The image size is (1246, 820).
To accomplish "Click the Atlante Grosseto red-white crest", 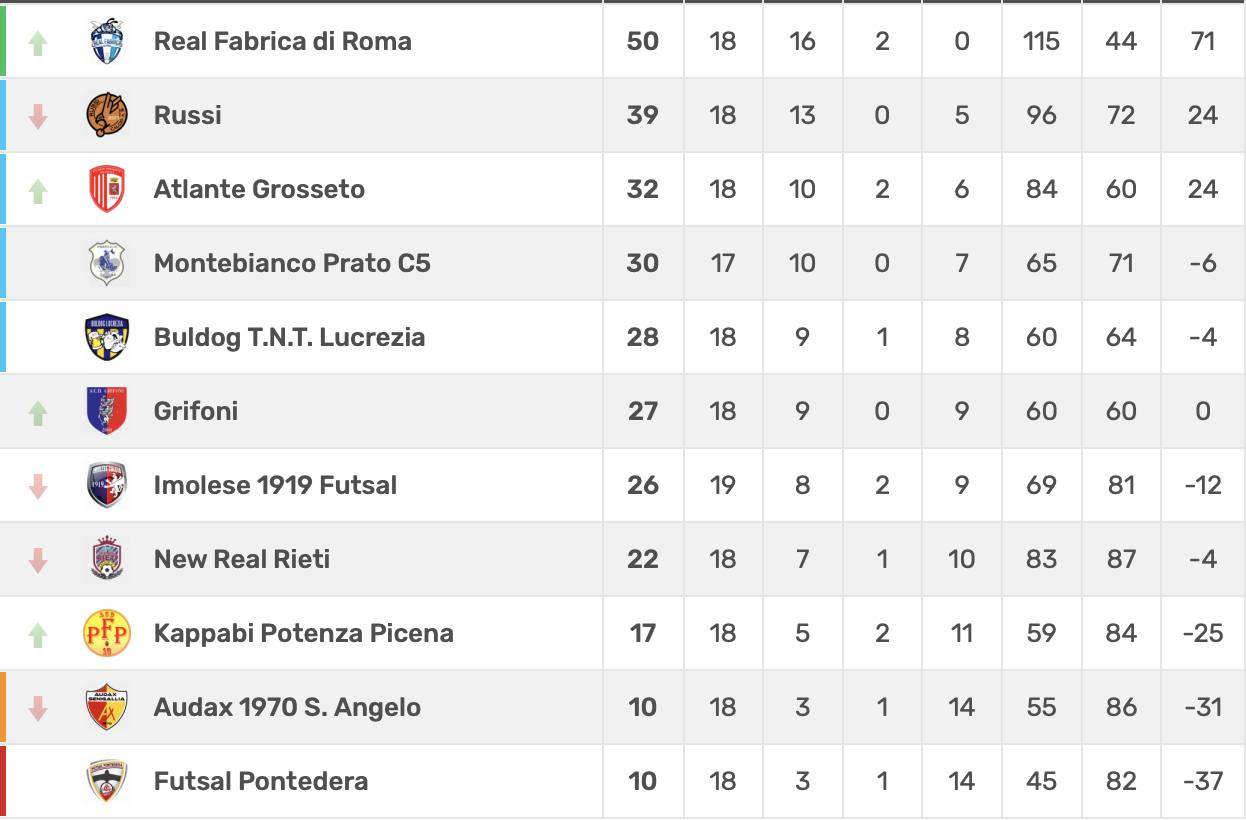I will click(107, 190).
